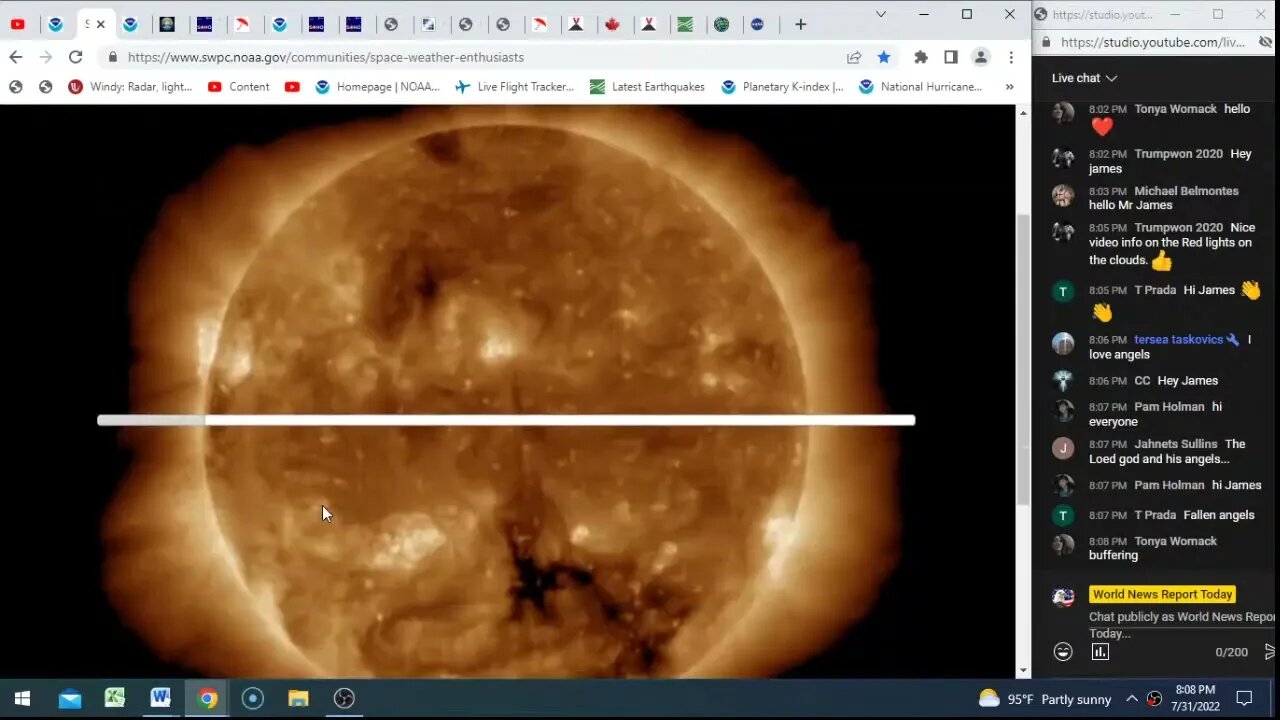Image resolution: width=1280 pixels, height=720 pixels.
Task: Click the CC 'Hey James' message
Action: [x=1153, y=381]
